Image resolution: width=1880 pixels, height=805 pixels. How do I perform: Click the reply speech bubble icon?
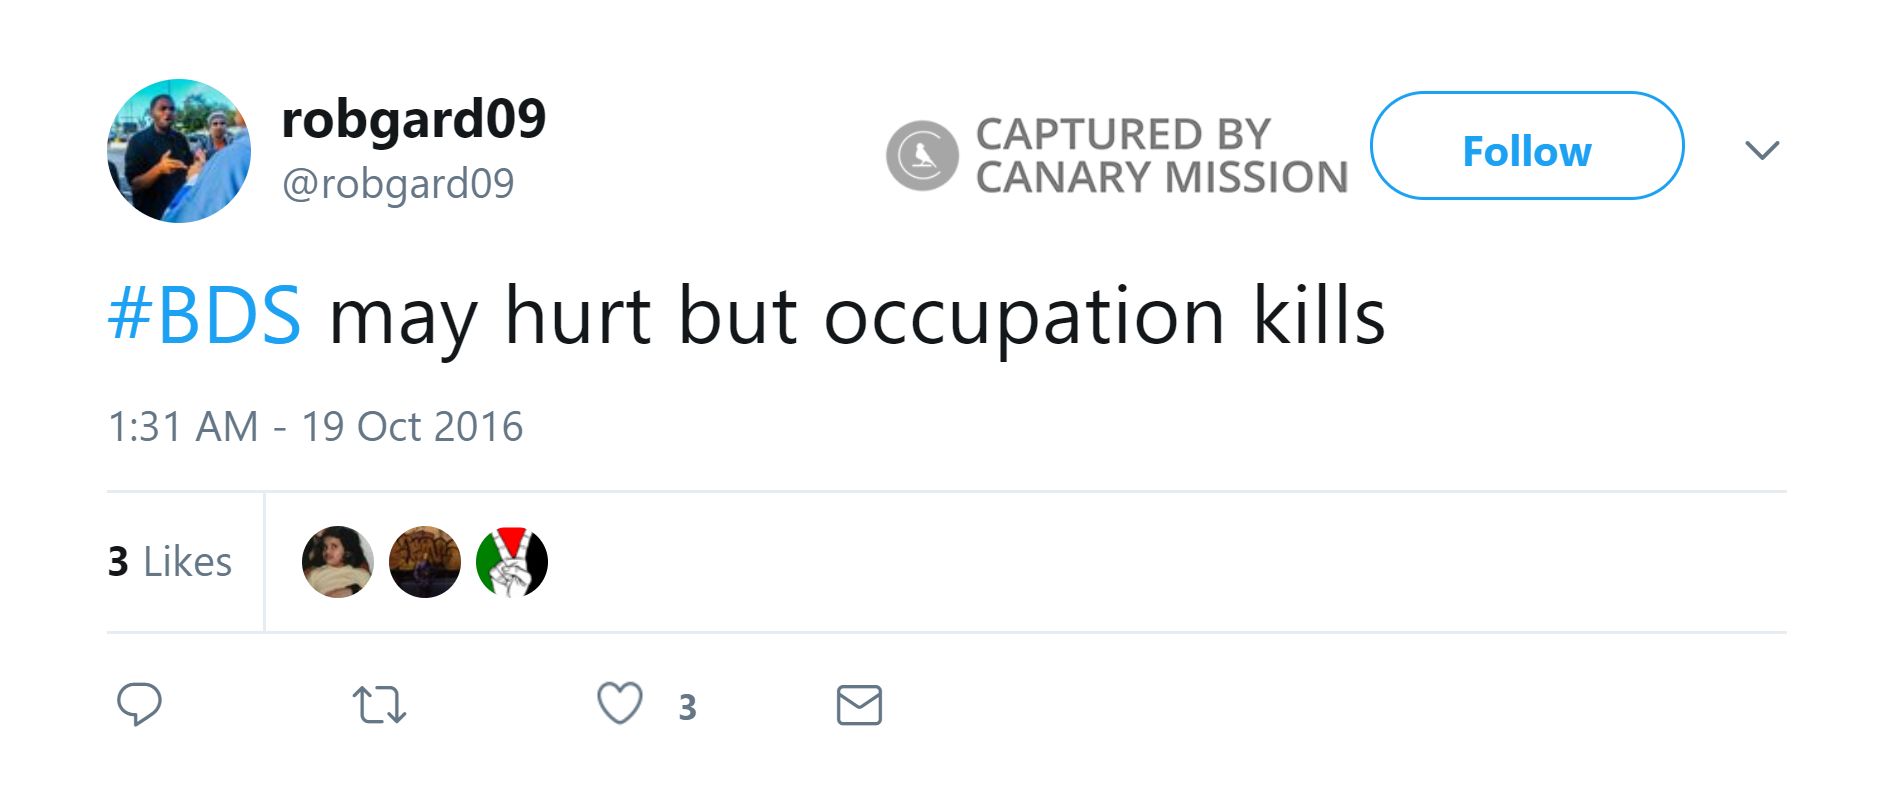click(x=139, y=704)
